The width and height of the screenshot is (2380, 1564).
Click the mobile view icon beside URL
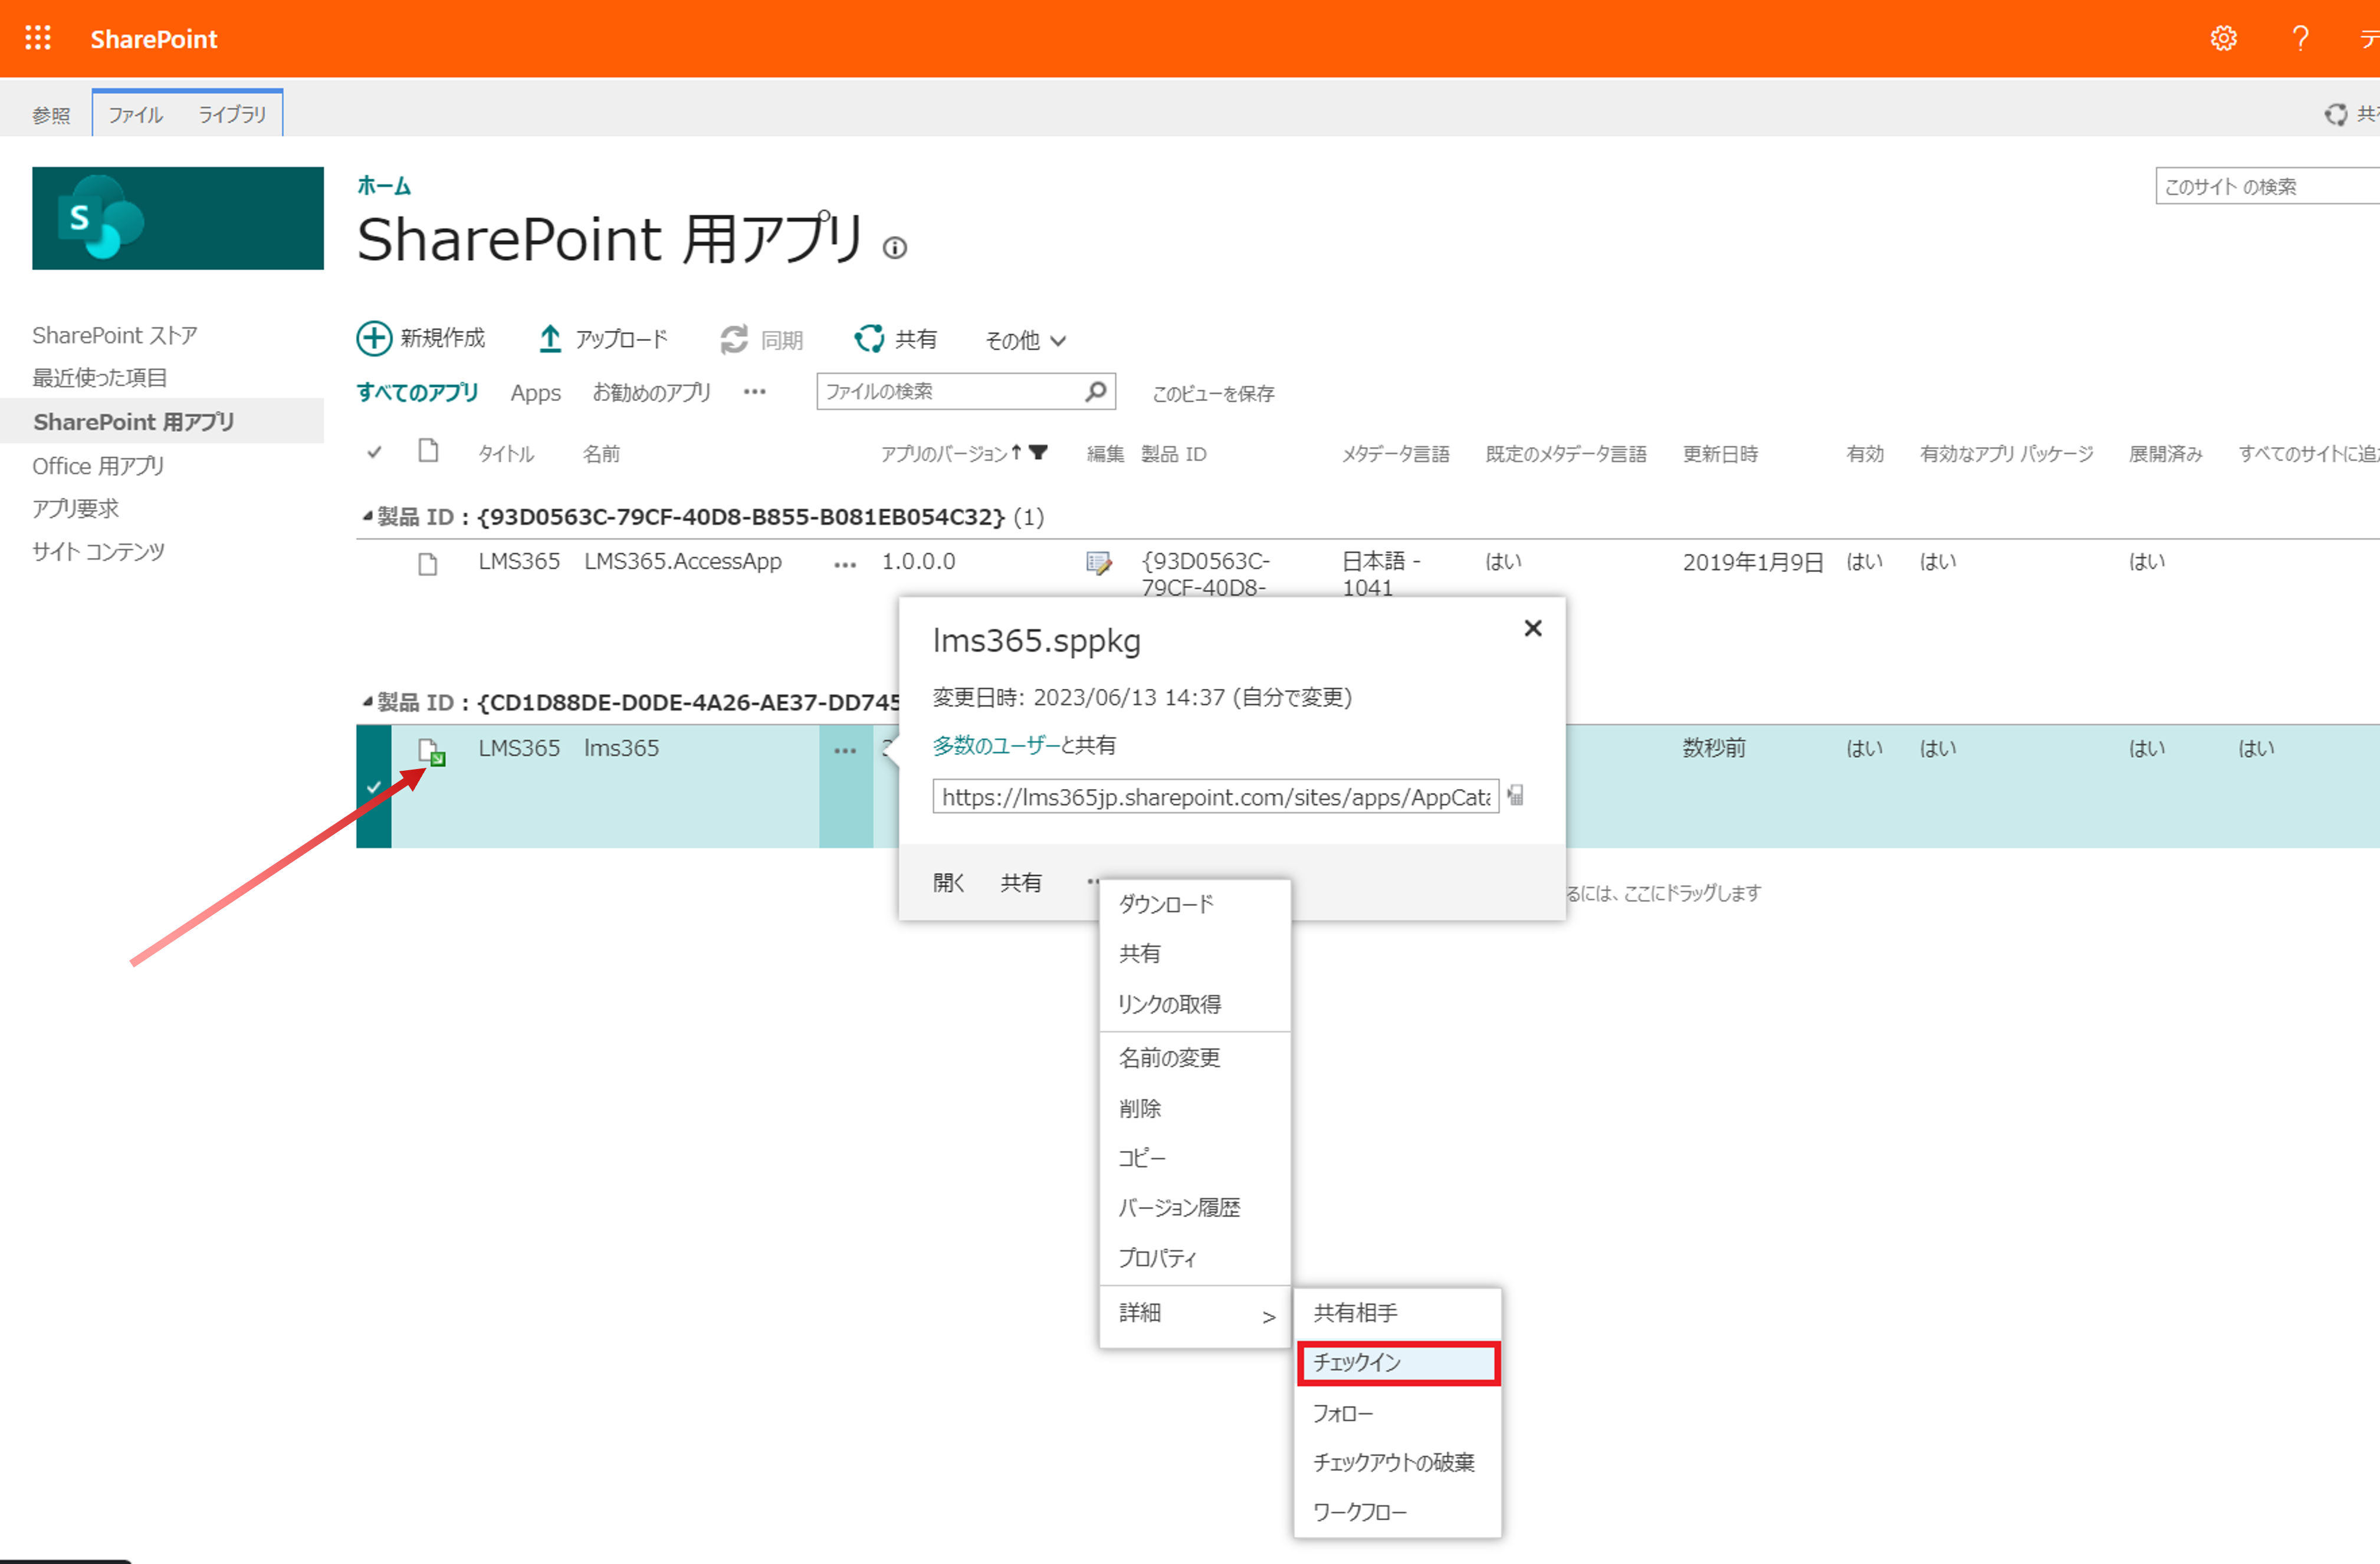pos(1516,795)
